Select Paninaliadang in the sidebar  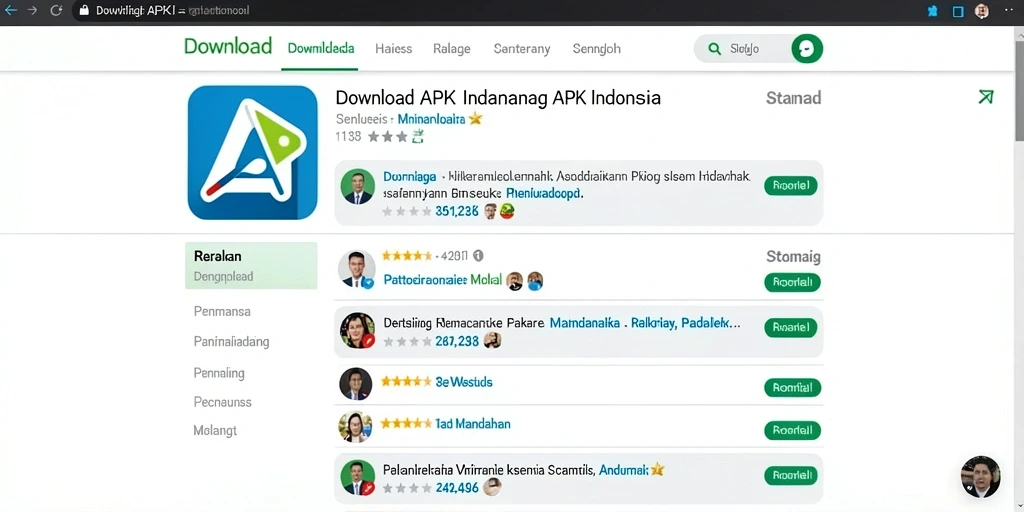coord(231,342)
